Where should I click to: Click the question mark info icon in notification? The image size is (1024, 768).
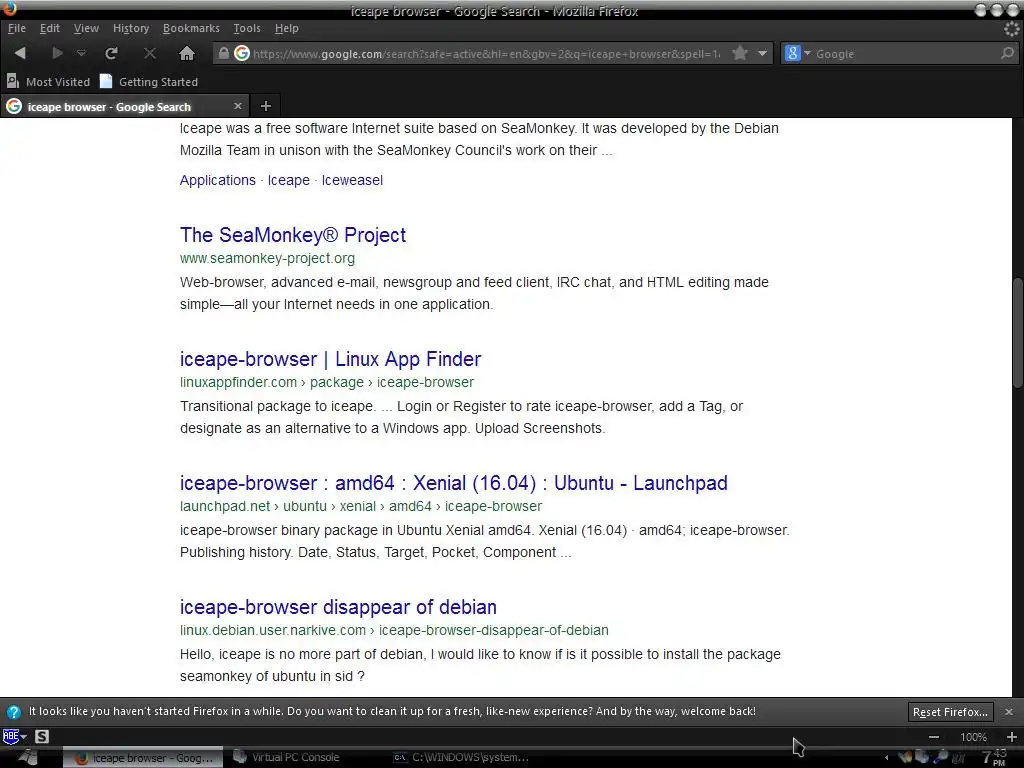[13, 712]
